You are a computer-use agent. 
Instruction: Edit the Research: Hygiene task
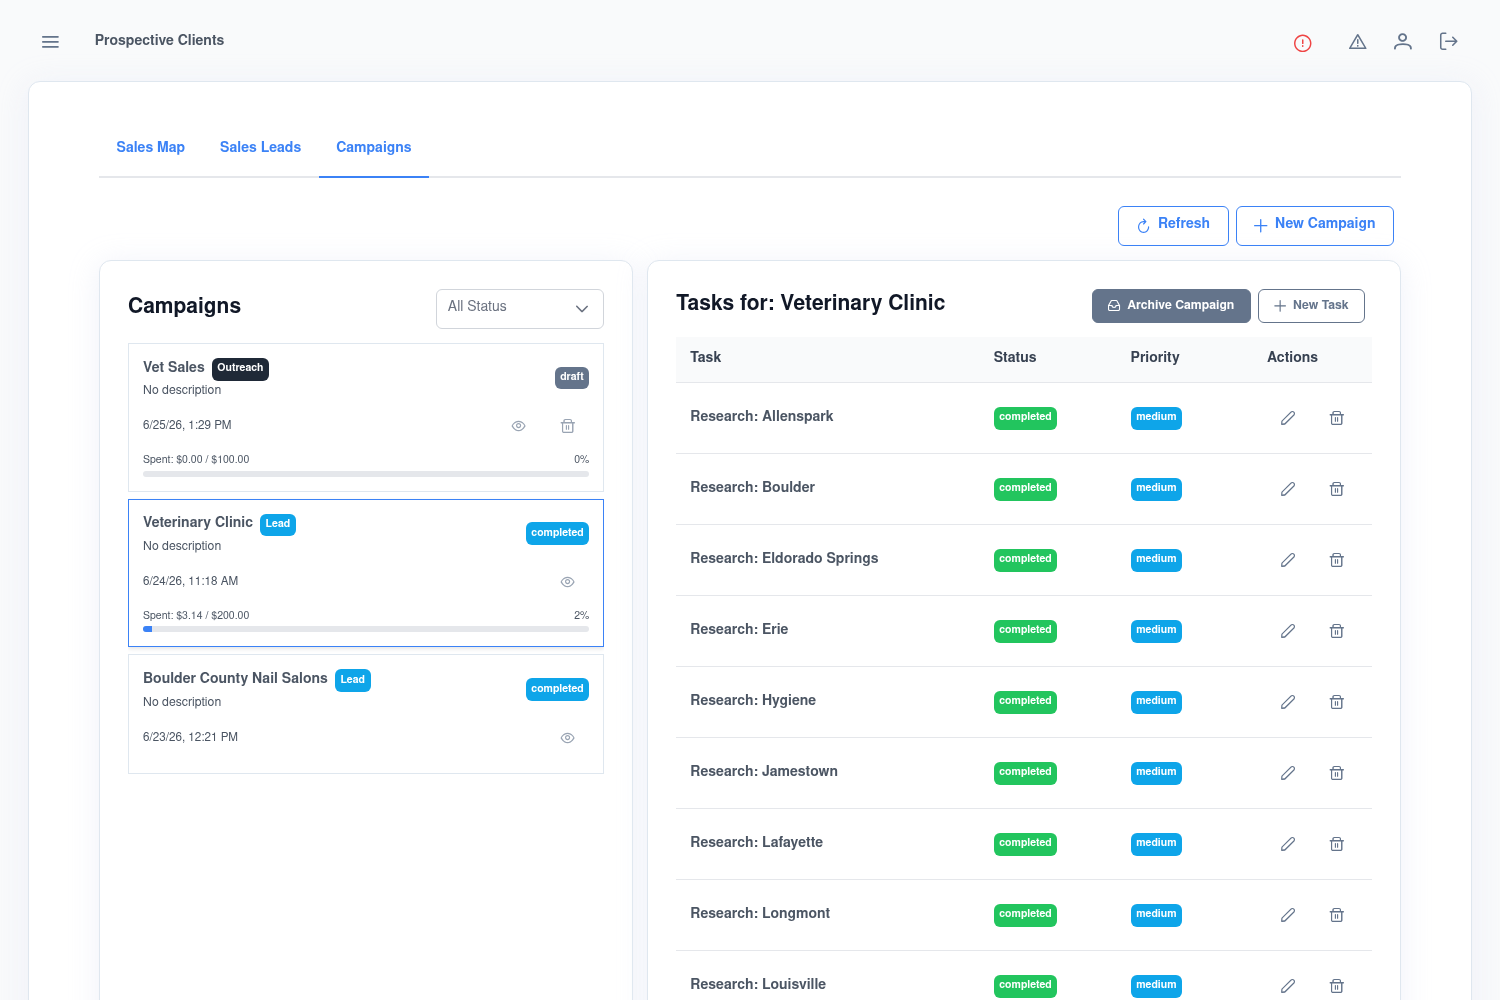(1288, 702)
